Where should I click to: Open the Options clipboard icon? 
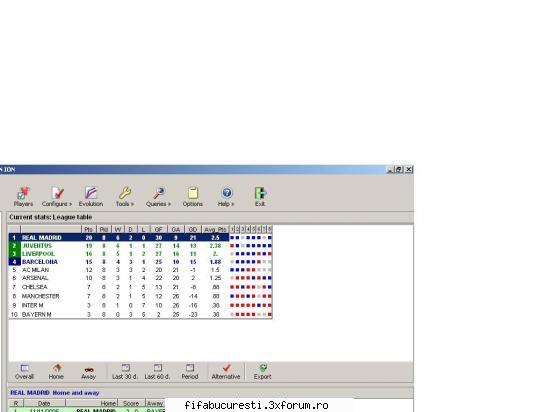193,197
